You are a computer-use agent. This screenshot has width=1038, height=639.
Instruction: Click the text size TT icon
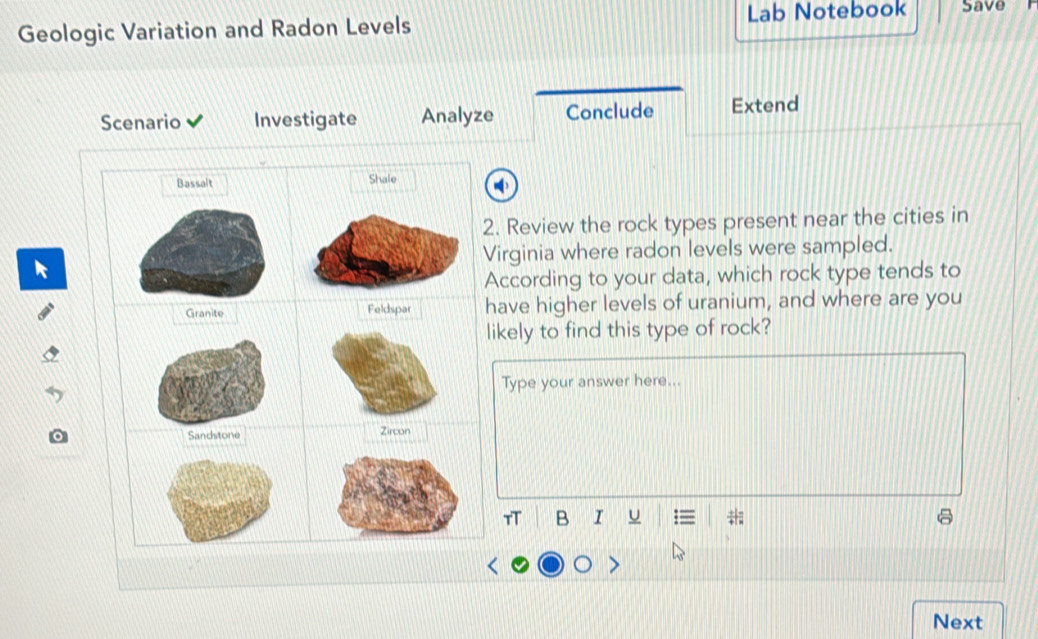512,518
